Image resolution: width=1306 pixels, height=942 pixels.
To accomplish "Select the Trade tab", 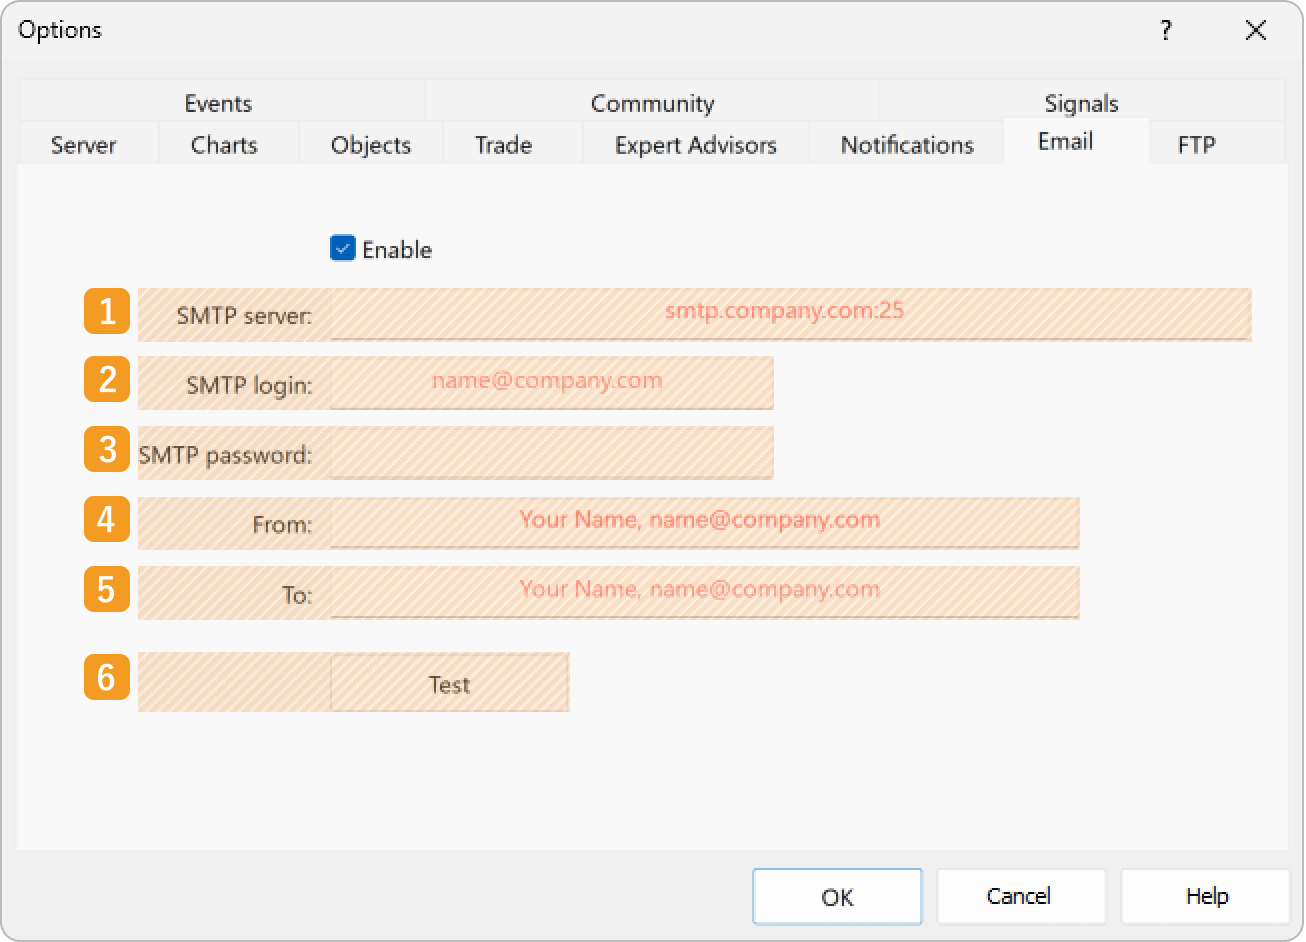I will [503, 145].
